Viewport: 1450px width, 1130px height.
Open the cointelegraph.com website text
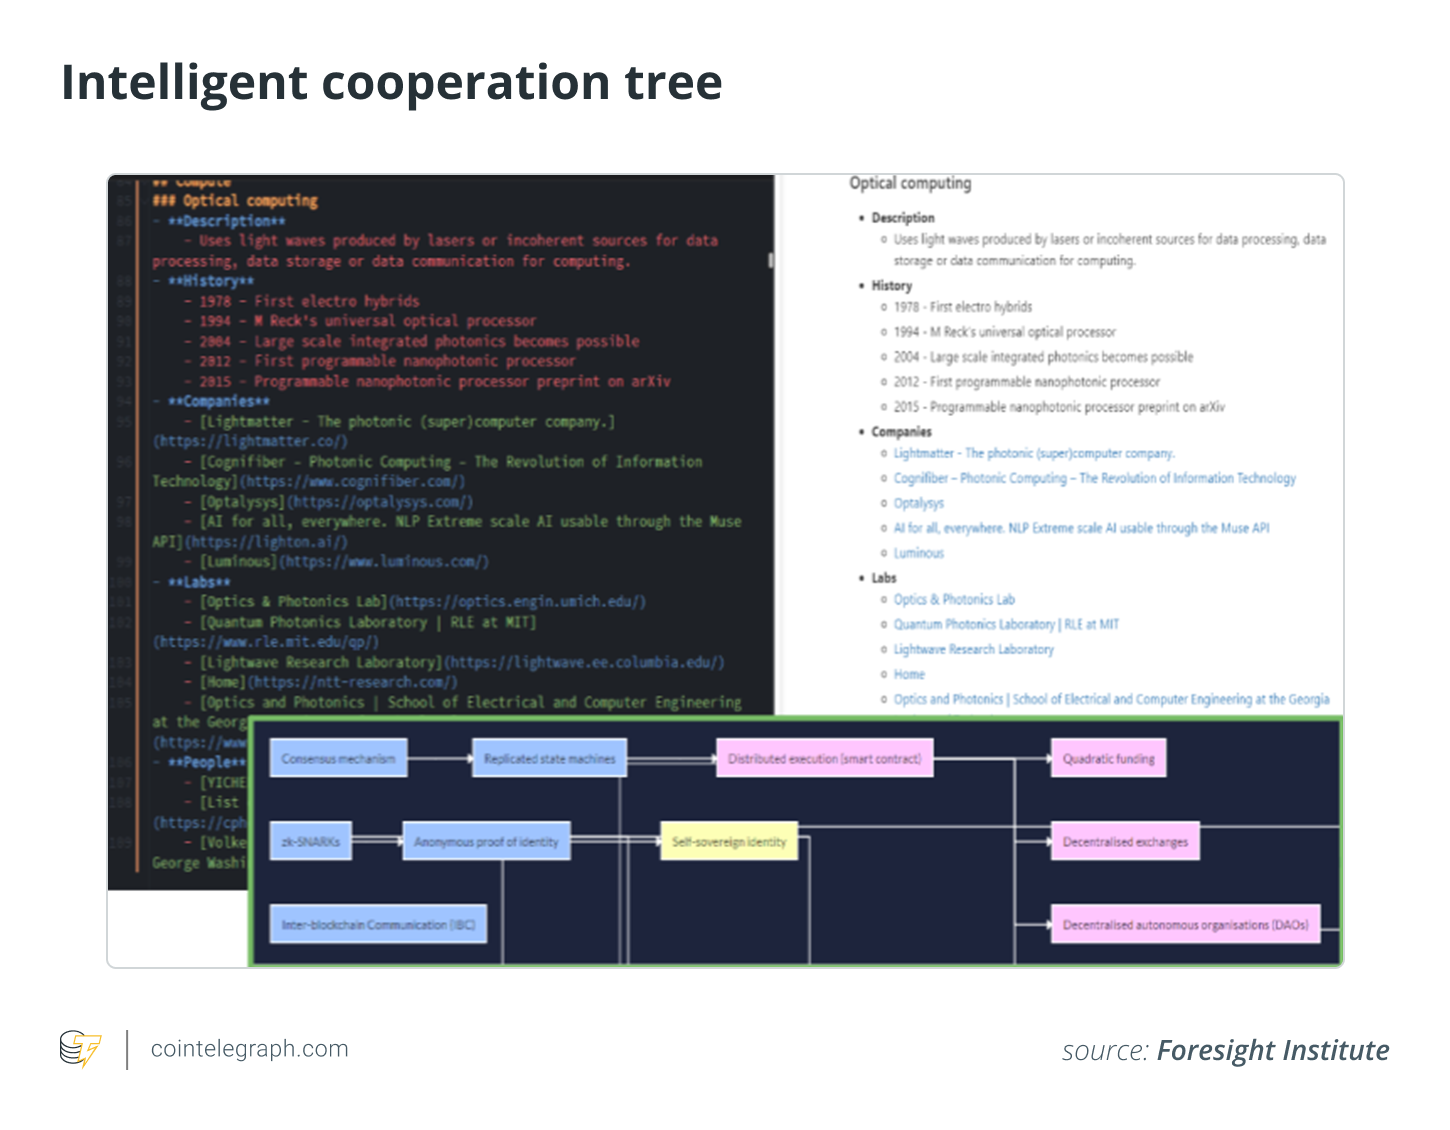249,1049
